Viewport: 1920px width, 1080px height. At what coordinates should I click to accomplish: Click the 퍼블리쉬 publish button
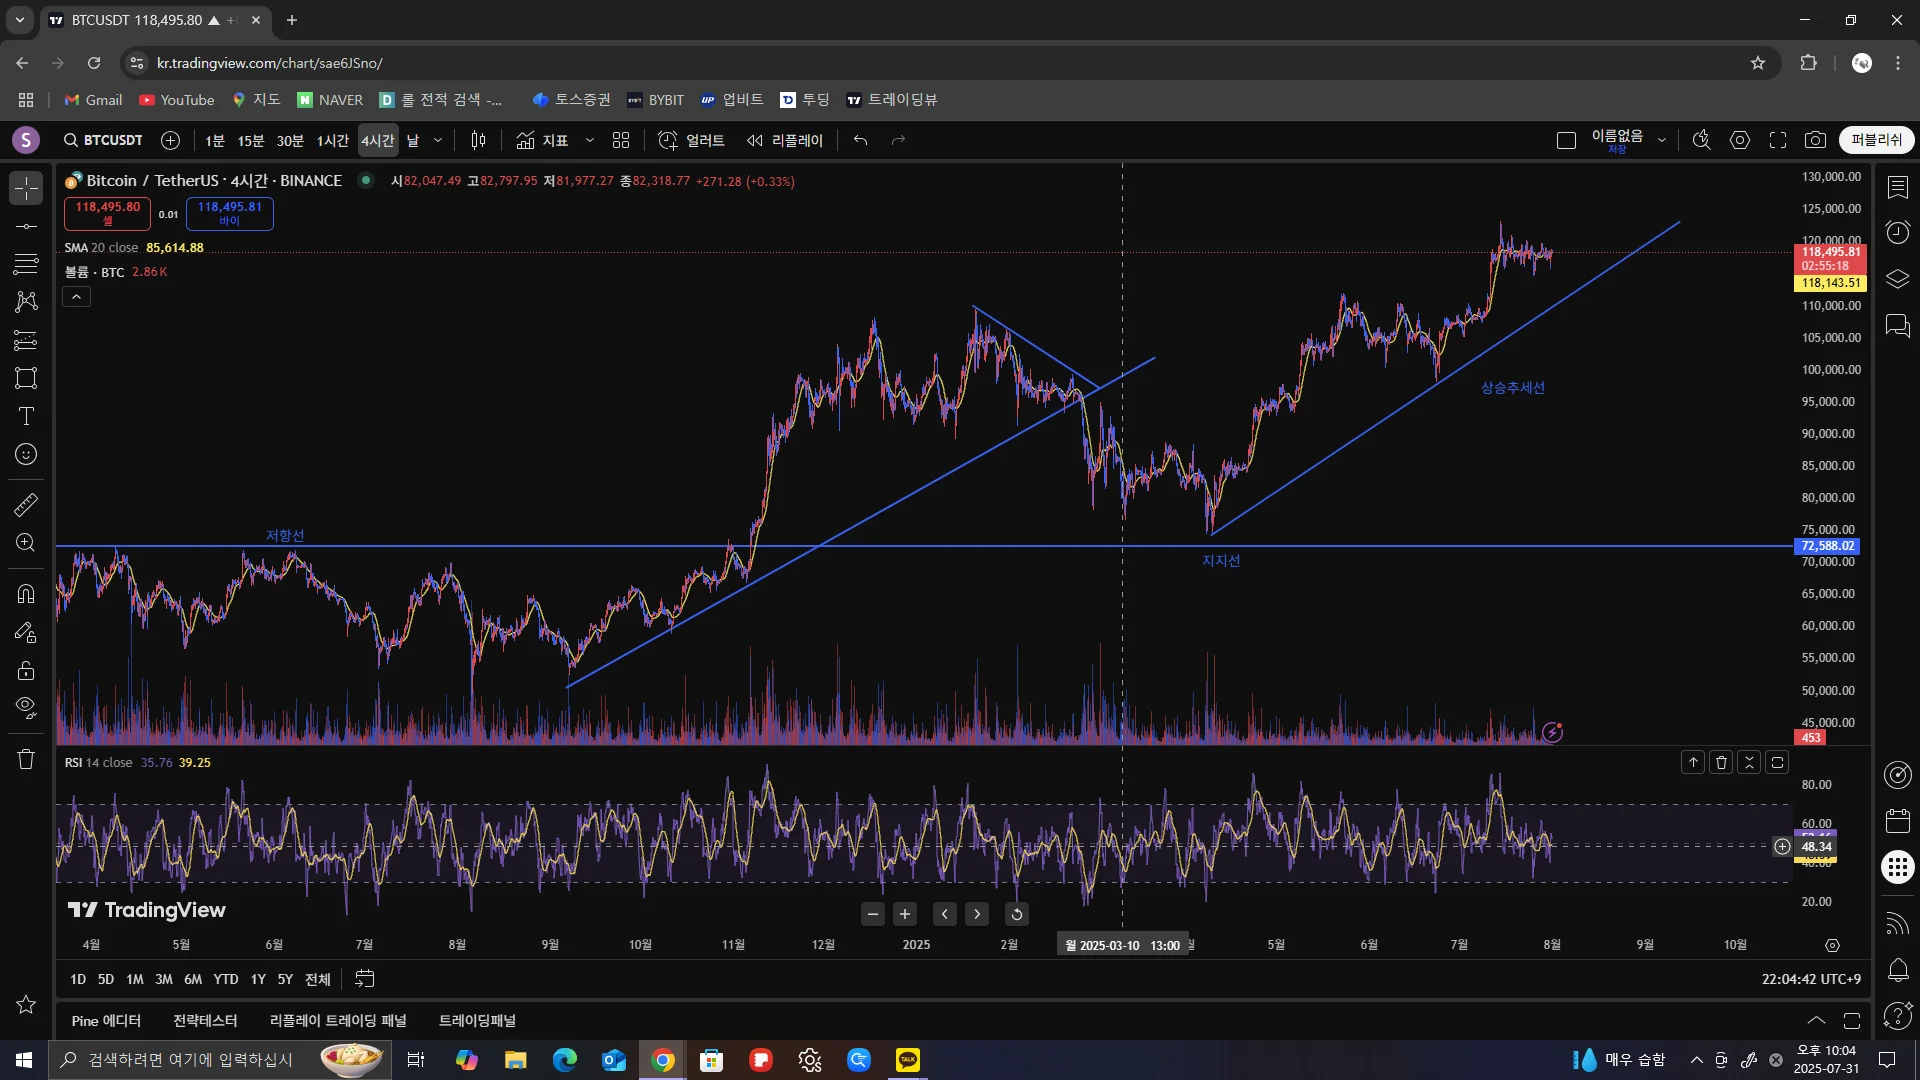(1876, 140)
